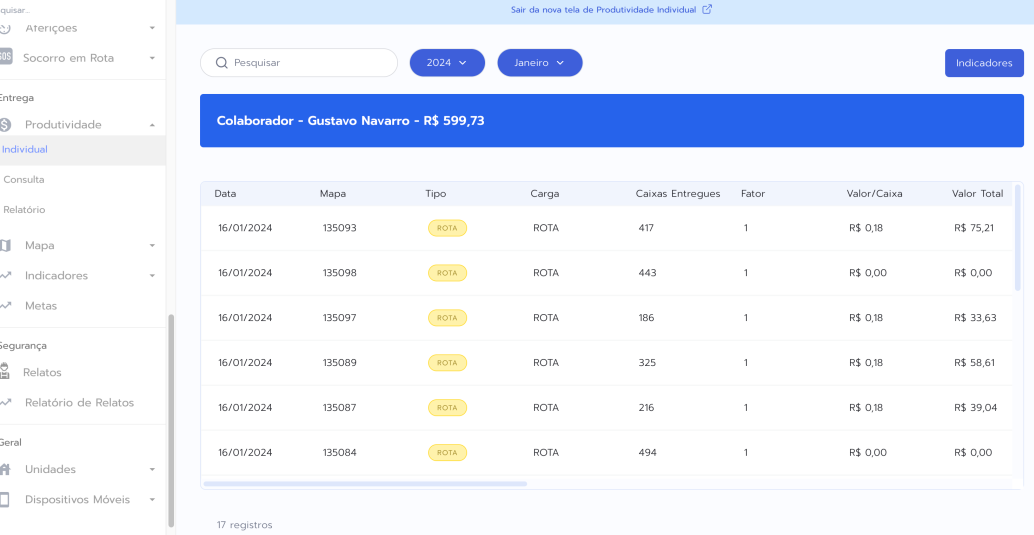Click the Dispositivos Móveis device icon

point(6,499)
